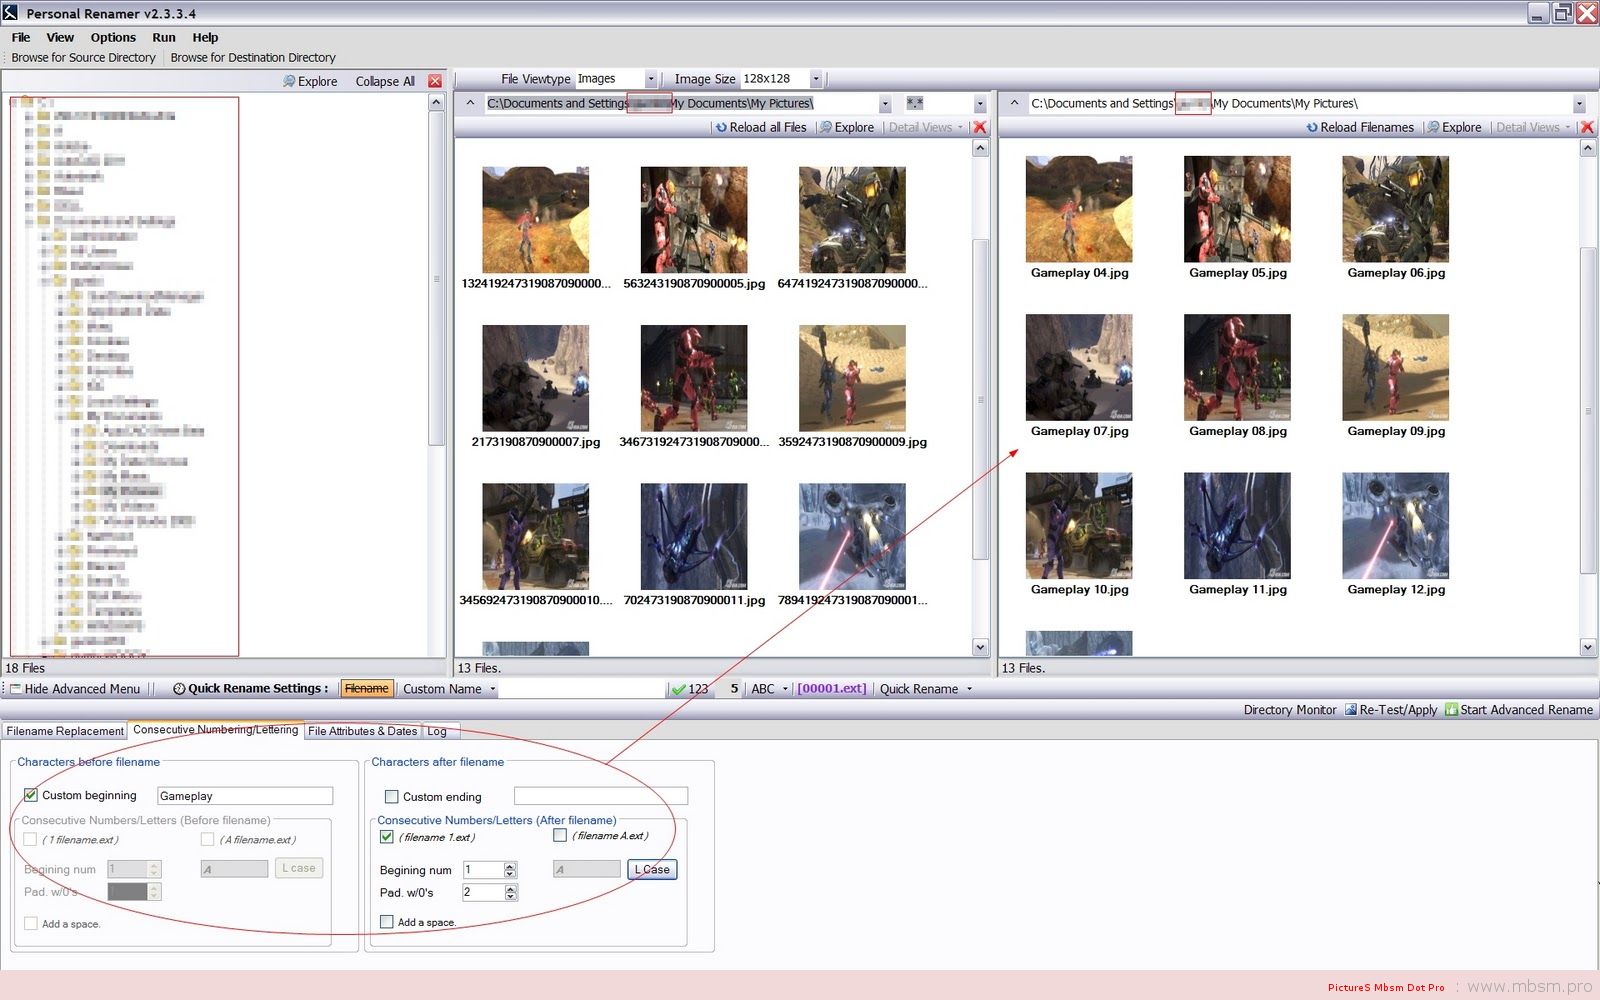Expand the Custom Name dropdown
Screen dimensions: 1600x1000
click(492, 689)
